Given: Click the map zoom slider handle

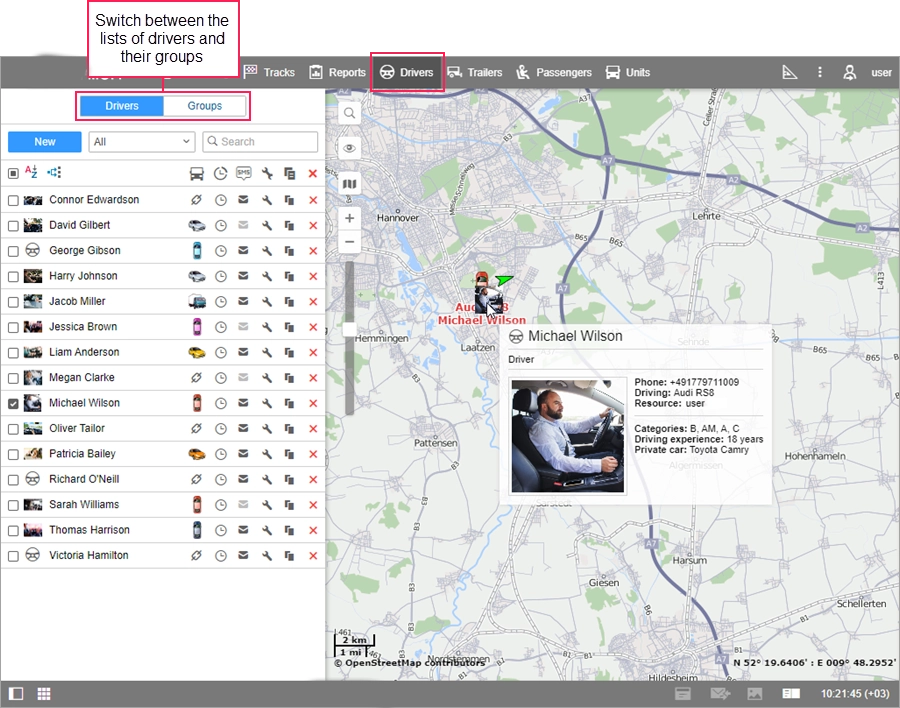Looking at the screenshot, I should pyautogui.click(x=349, y=330).
